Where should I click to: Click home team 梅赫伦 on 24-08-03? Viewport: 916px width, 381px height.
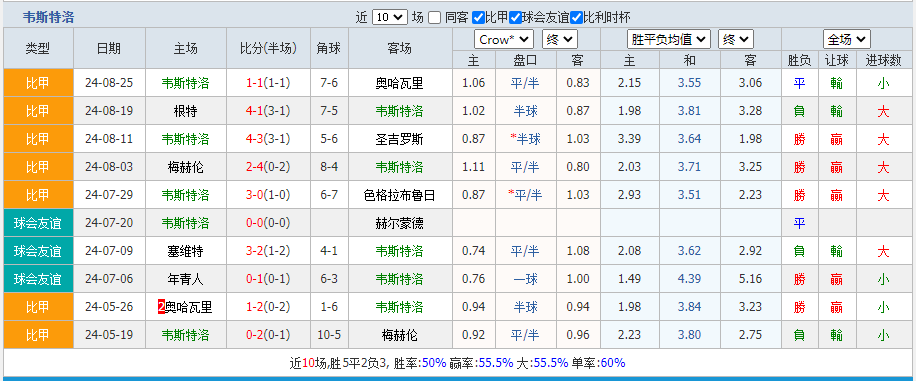(x=186, y=167)
